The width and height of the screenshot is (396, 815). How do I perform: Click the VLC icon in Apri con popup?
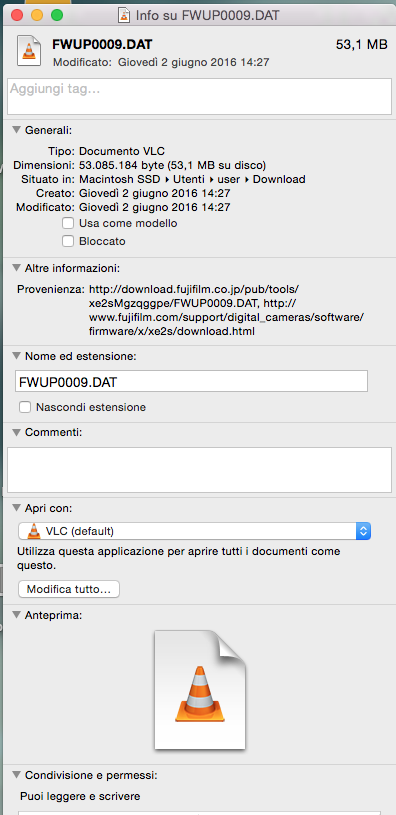34,531
